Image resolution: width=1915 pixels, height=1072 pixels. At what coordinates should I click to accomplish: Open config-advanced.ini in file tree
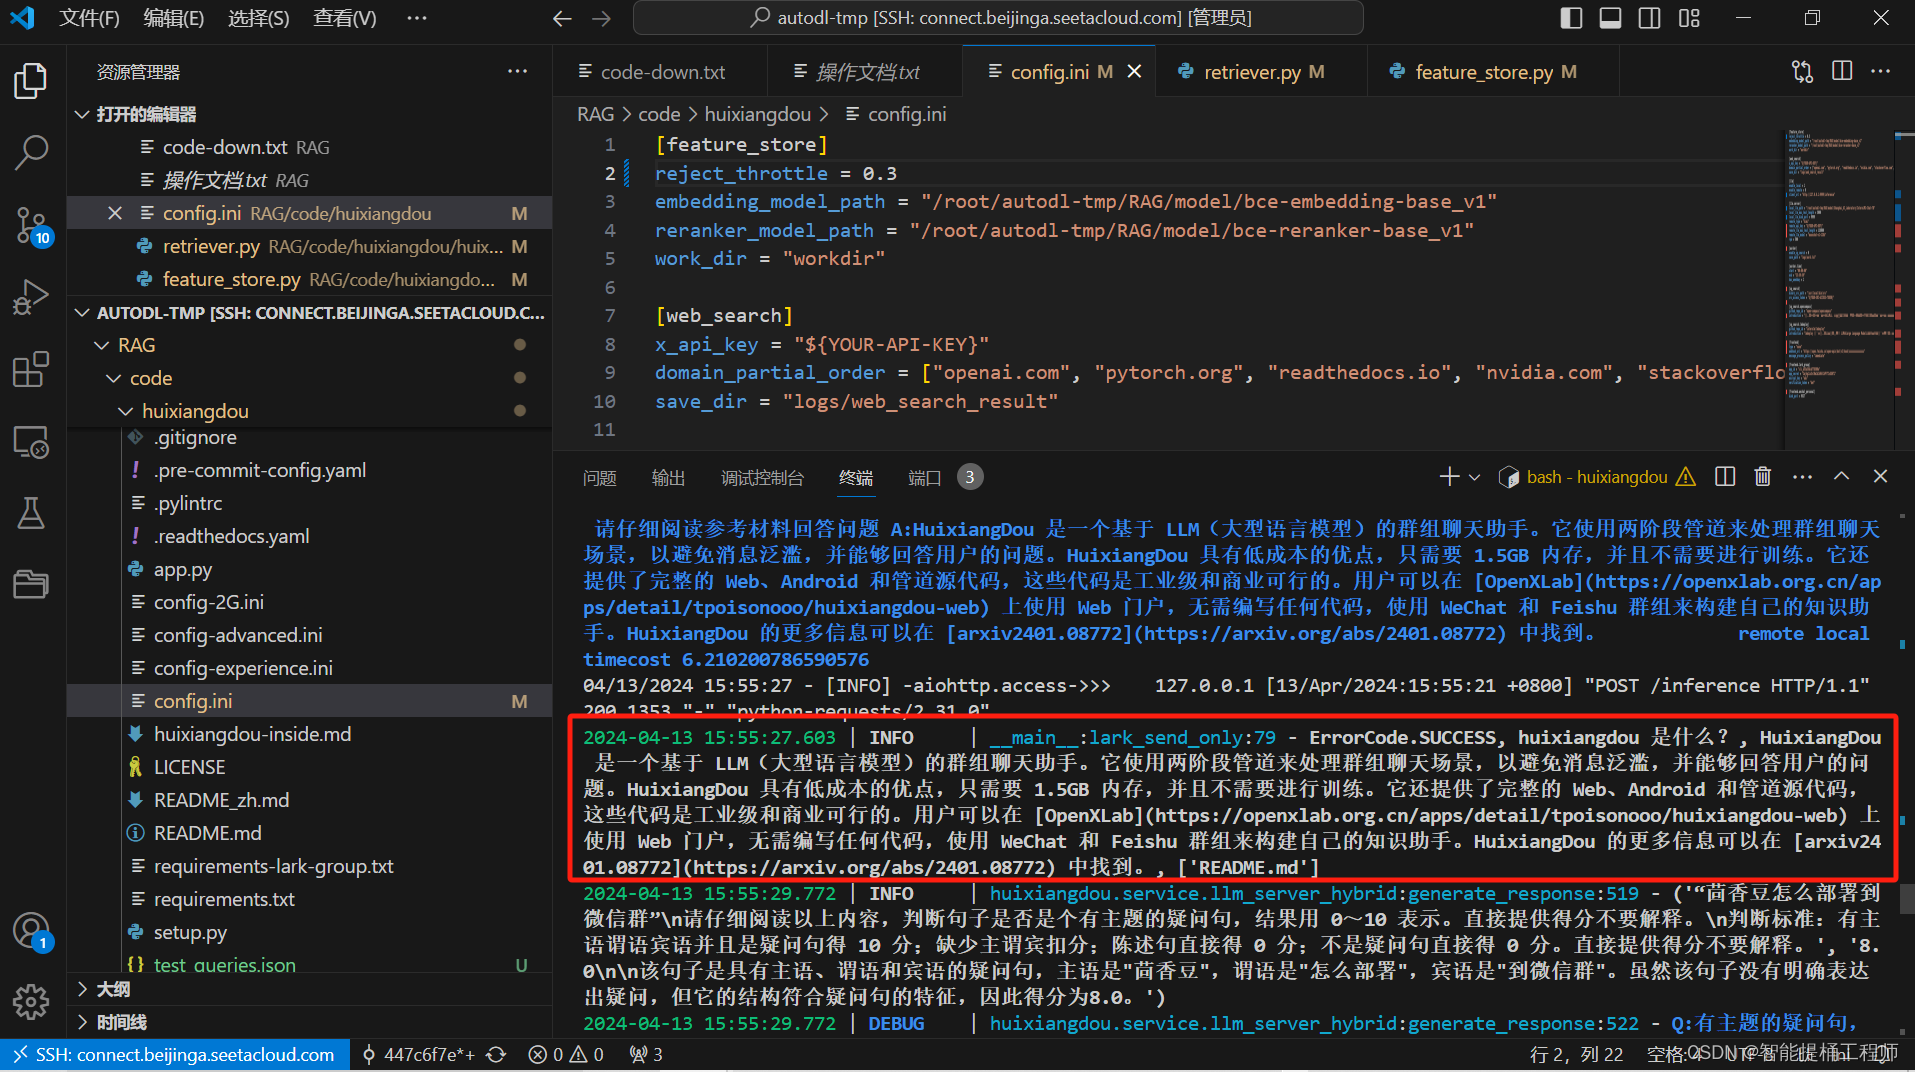(310, 635)
